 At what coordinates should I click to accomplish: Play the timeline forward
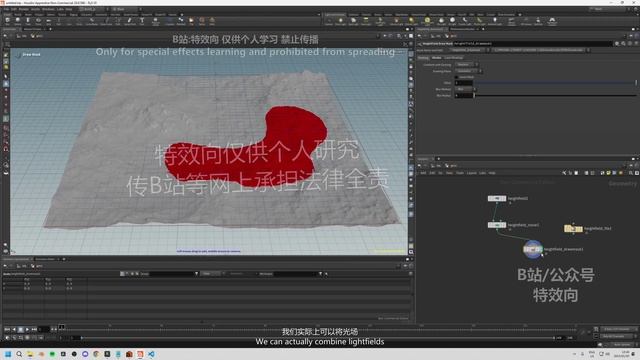tap(27, 329)
